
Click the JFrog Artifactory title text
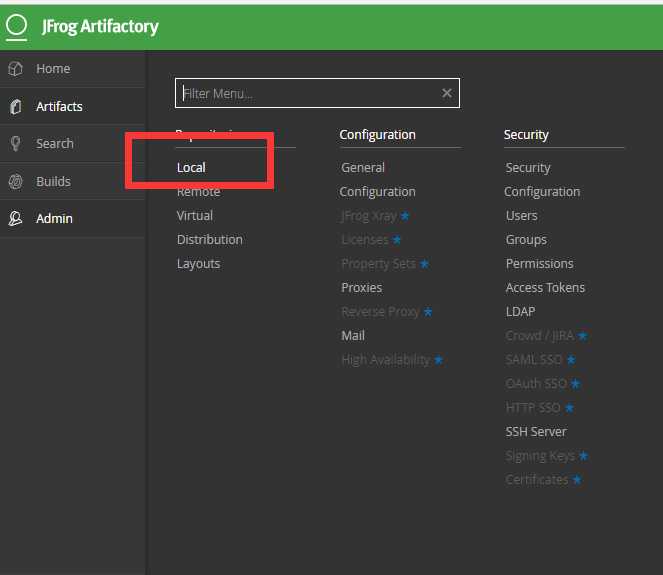pyautogui.click(x=100, y=27)
